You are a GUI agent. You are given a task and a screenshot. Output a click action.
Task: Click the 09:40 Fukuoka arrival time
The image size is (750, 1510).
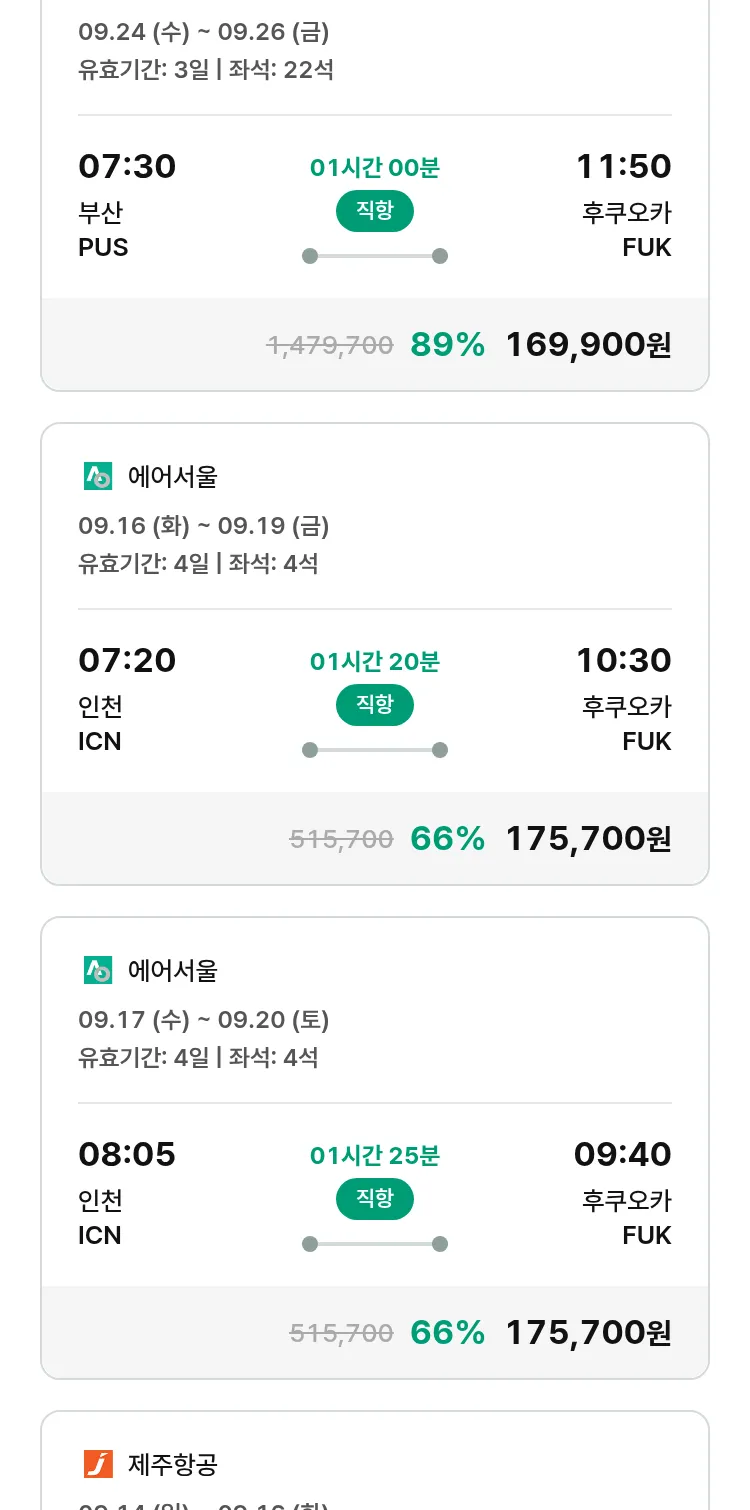pyautogui.click(x=622, y=1154)
